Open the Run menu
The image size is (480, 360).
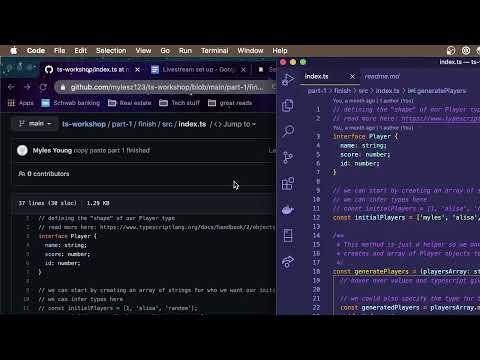pos(185,51)
